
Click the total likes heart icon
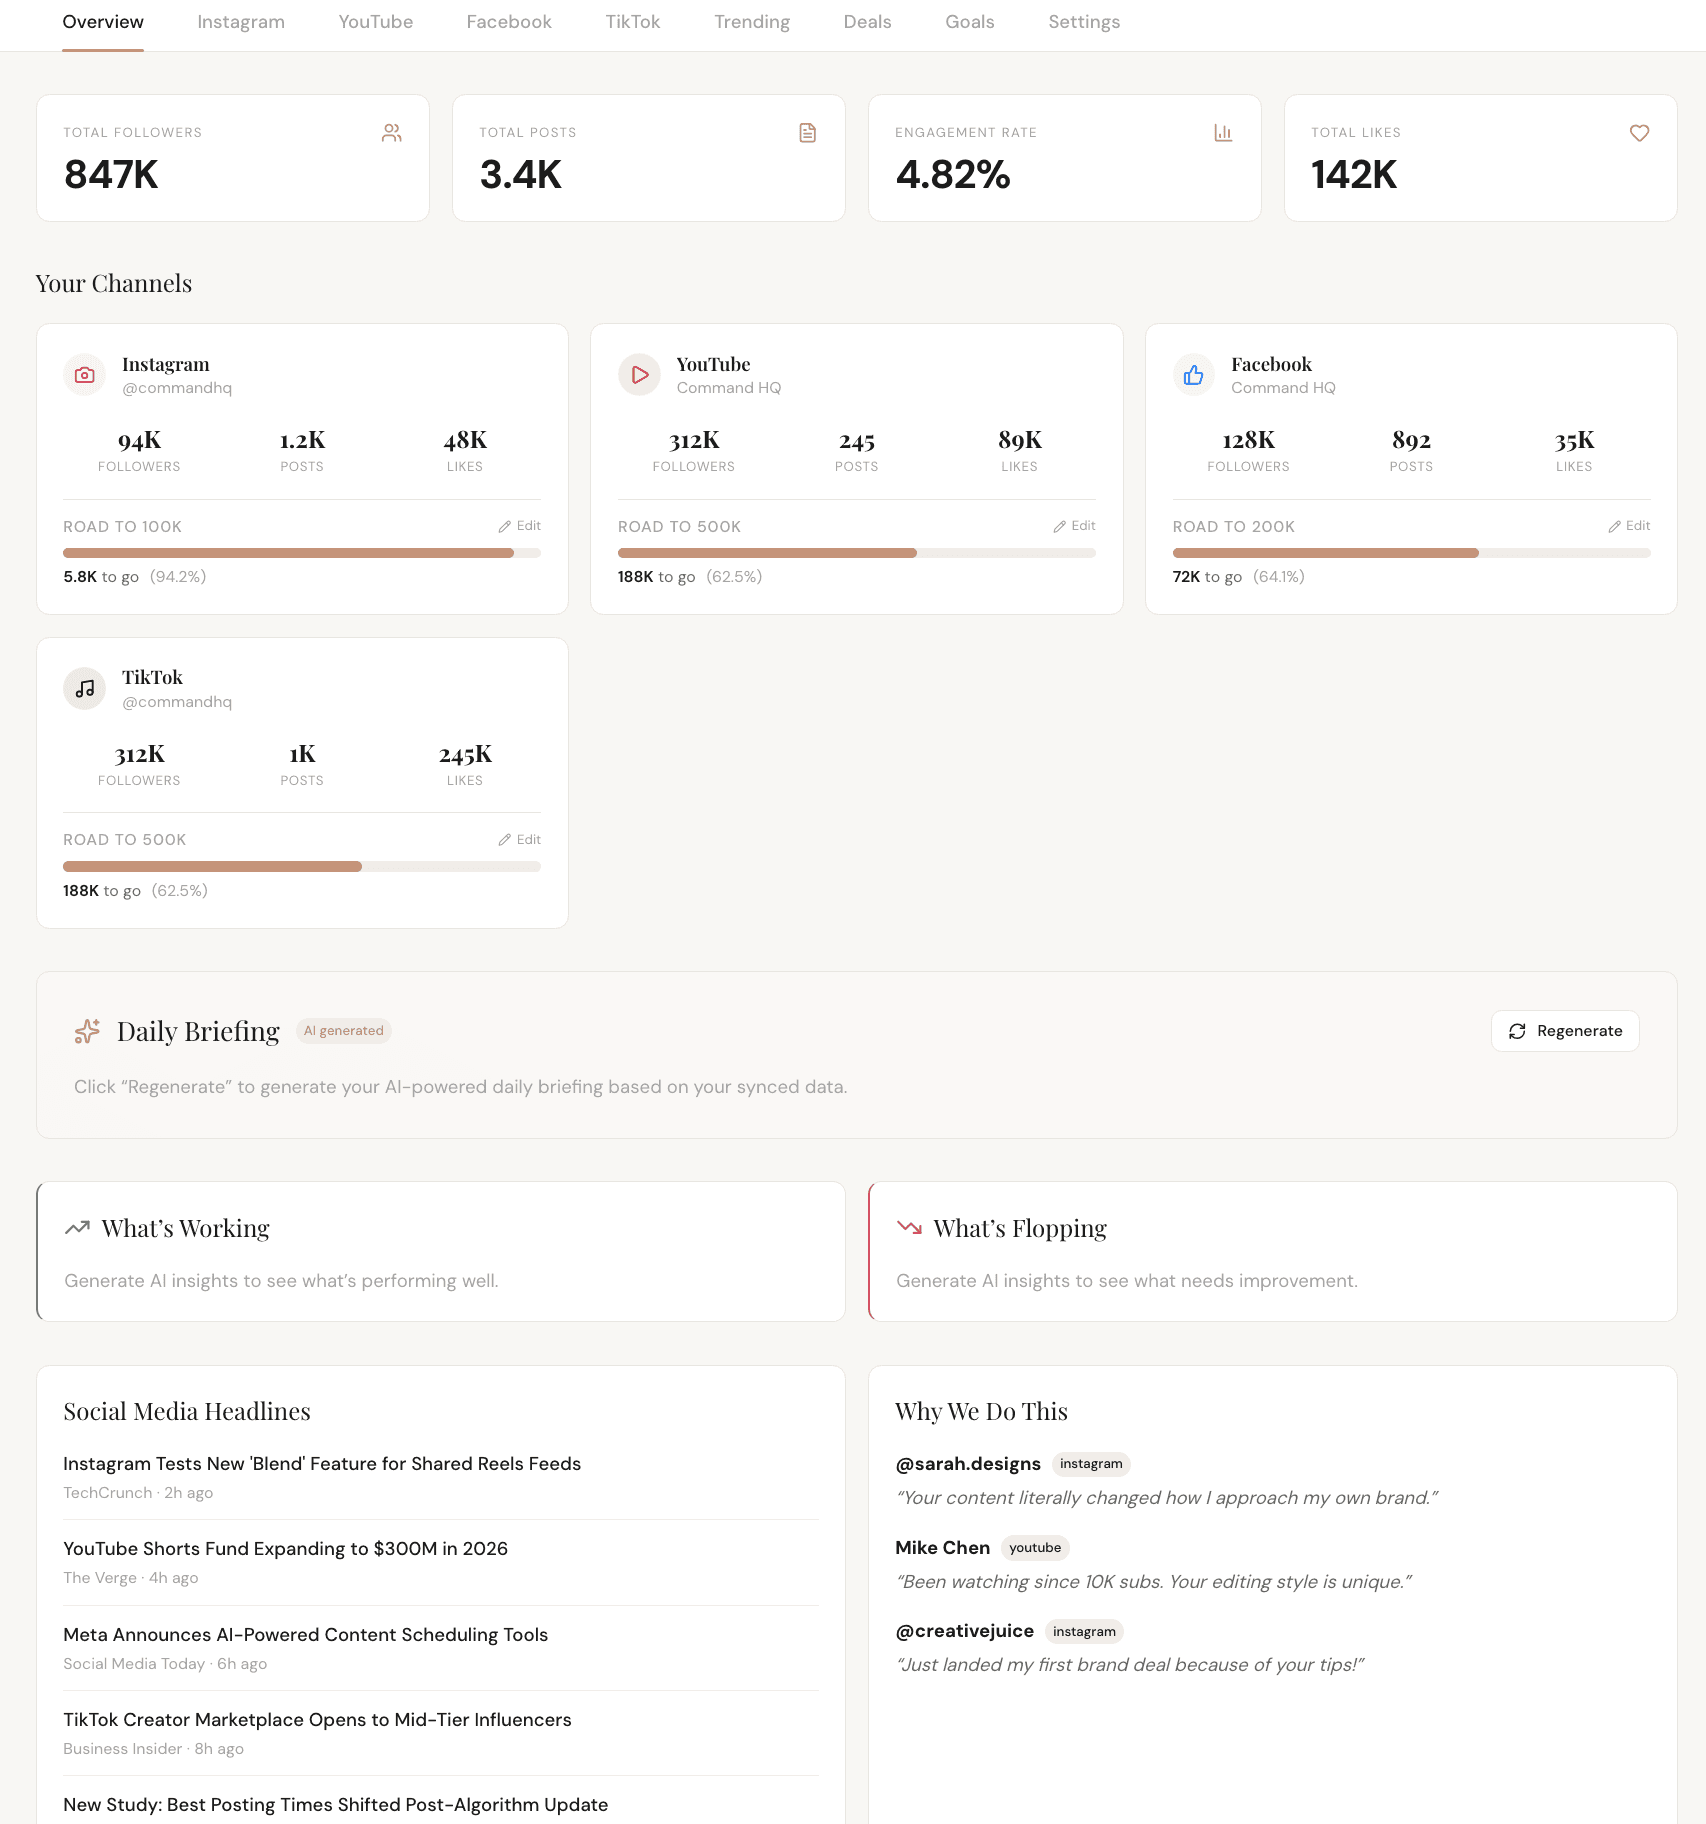(1639, 131)
